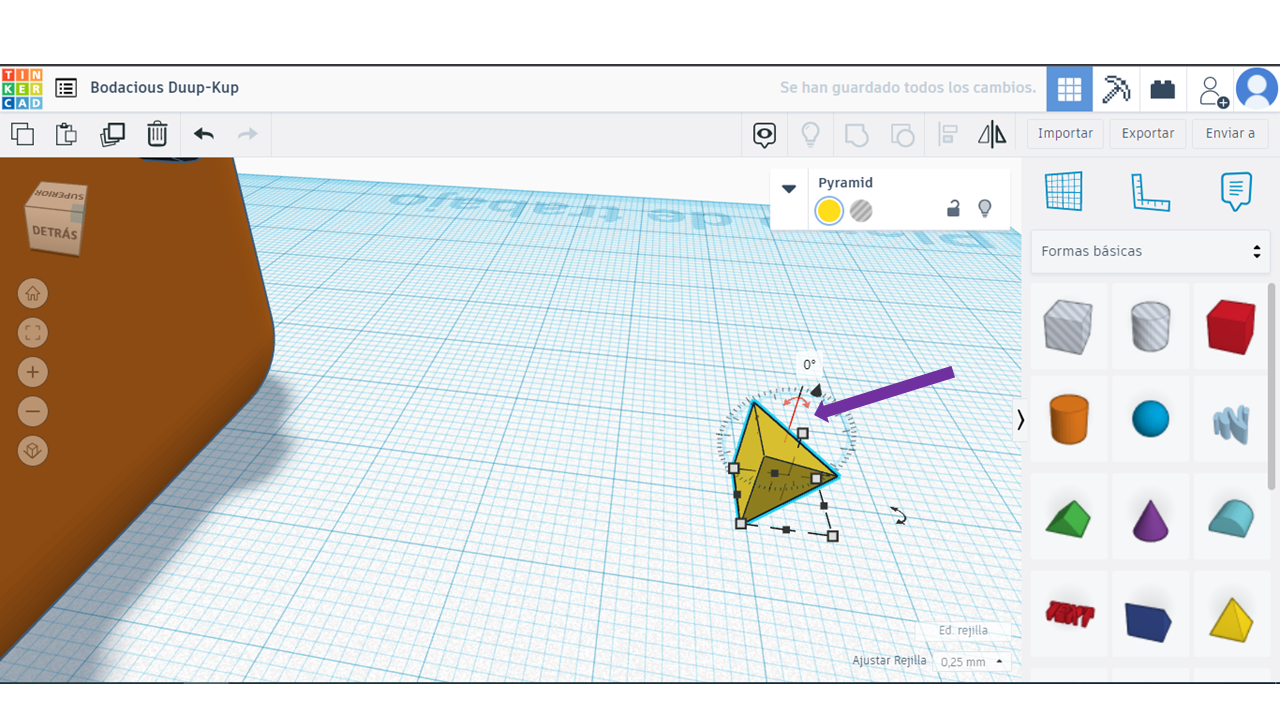Select the yellow Solid color swatch

click(x=829, y=211)
